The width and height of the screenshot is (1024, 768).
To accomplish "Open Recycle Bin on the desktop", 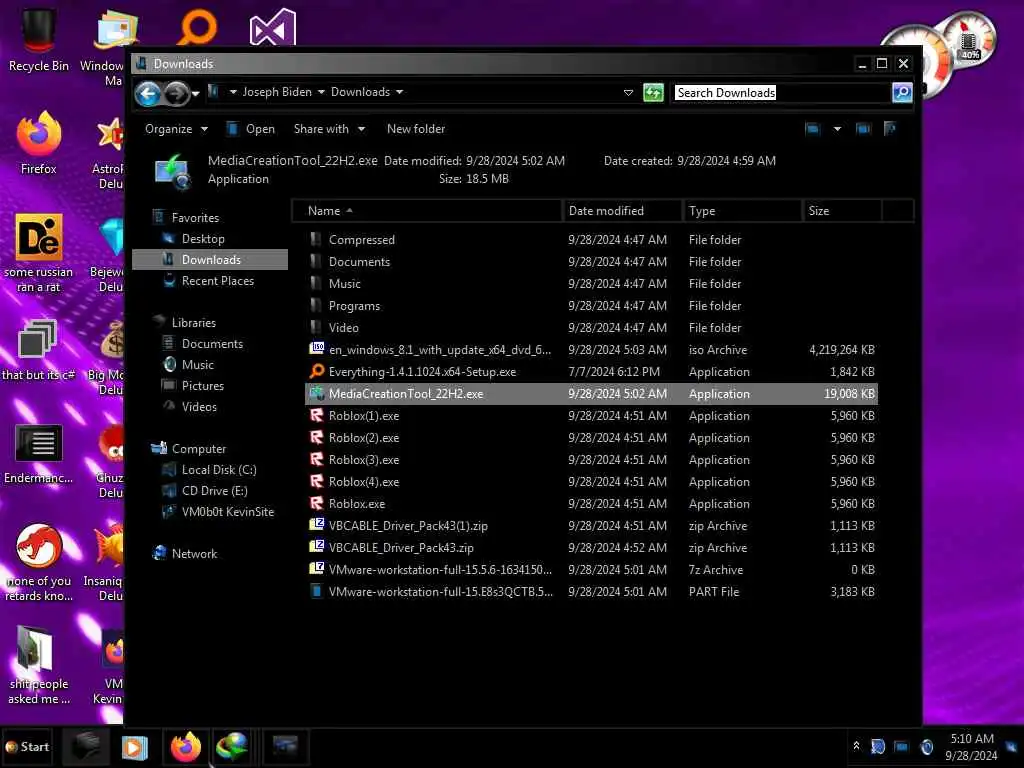I will pyautogui.click(x=38, y=39).
